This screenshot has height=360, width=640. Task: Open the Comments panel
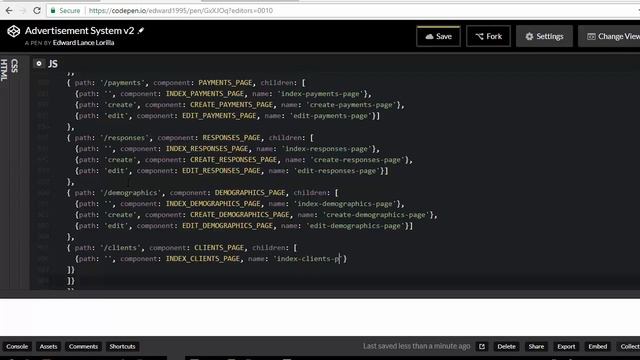point(83,347)
